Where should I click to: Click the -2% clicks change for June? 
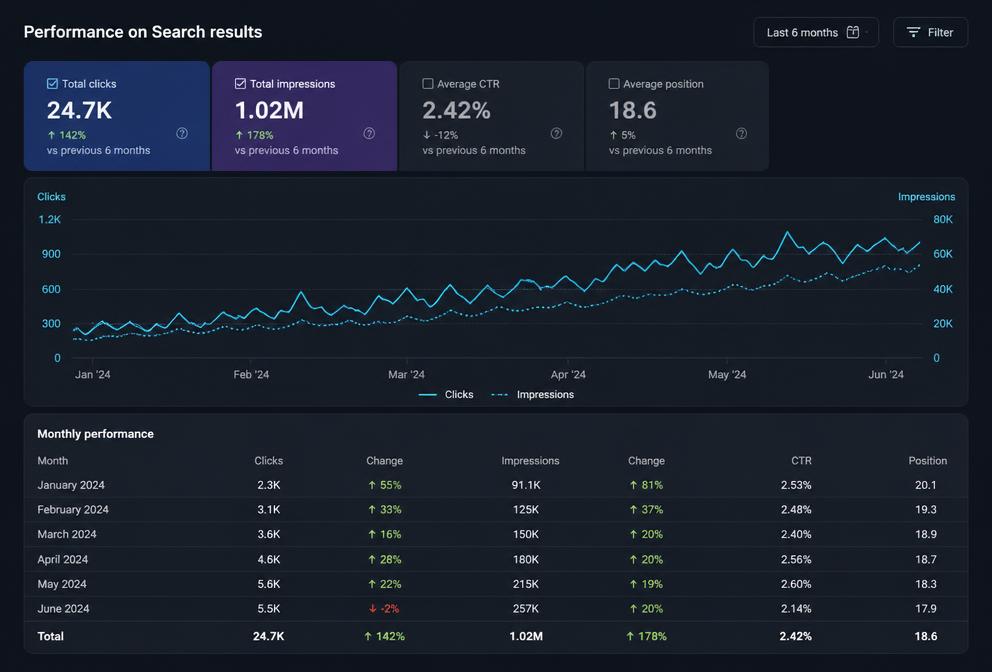coord(384,609)
